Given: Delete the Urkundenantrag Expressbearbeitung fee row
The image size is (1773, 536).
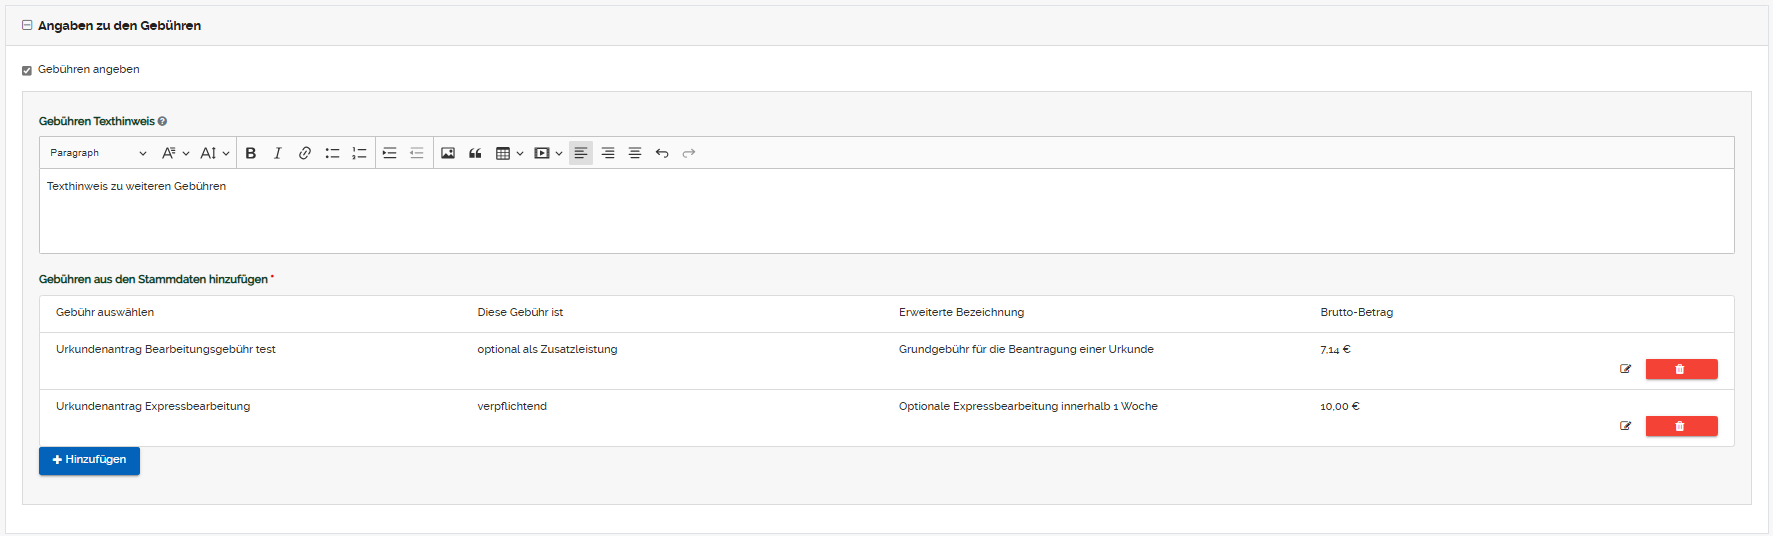Looking at the screenshot, I should click(1681, 426).
